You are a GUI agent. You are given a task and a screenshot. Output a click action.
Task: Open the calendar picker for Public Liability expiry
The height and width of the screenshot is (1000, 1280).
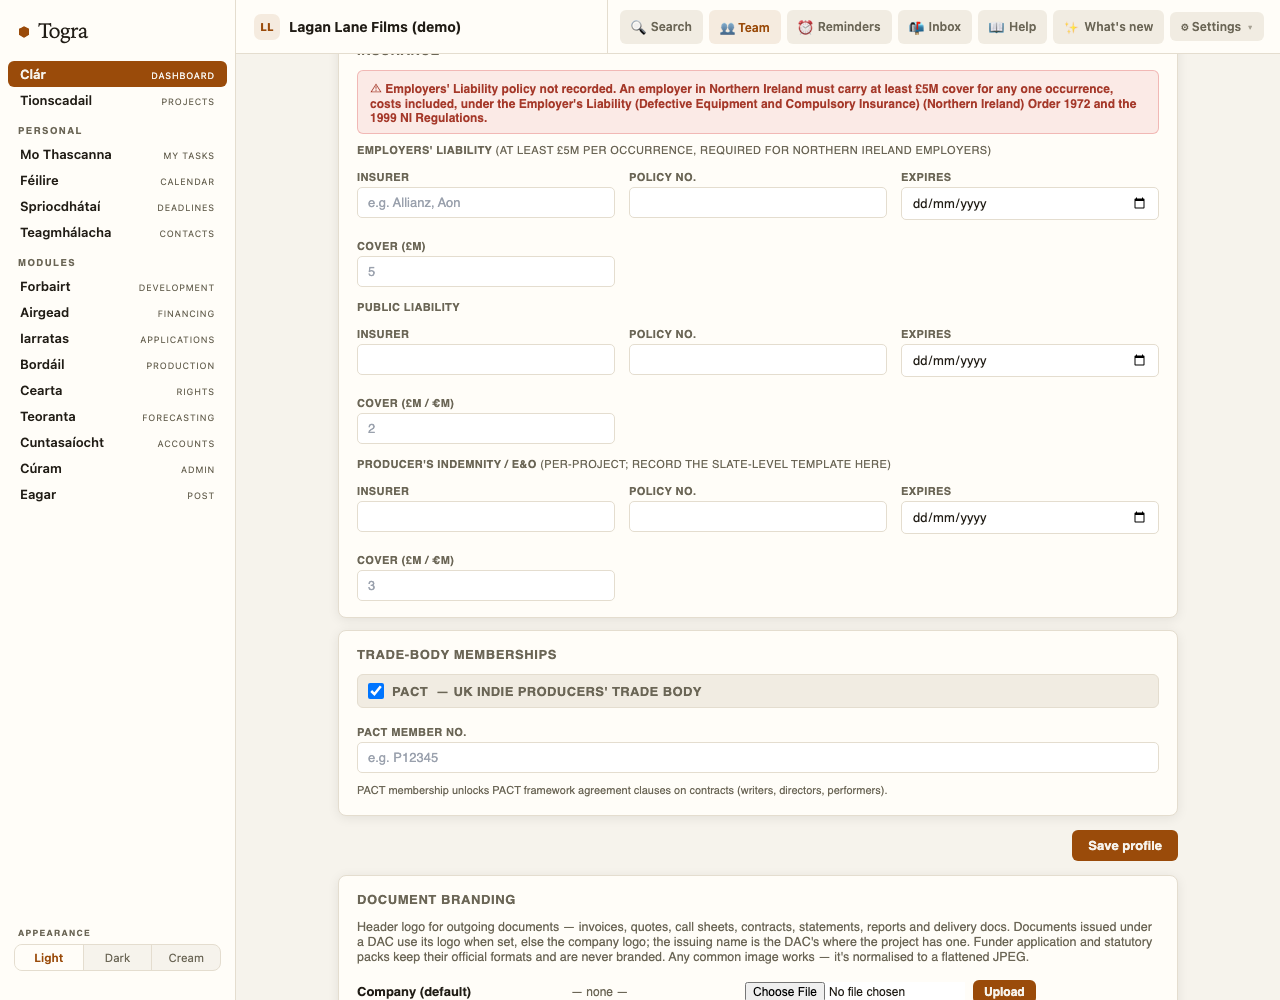coord(1139,360)
